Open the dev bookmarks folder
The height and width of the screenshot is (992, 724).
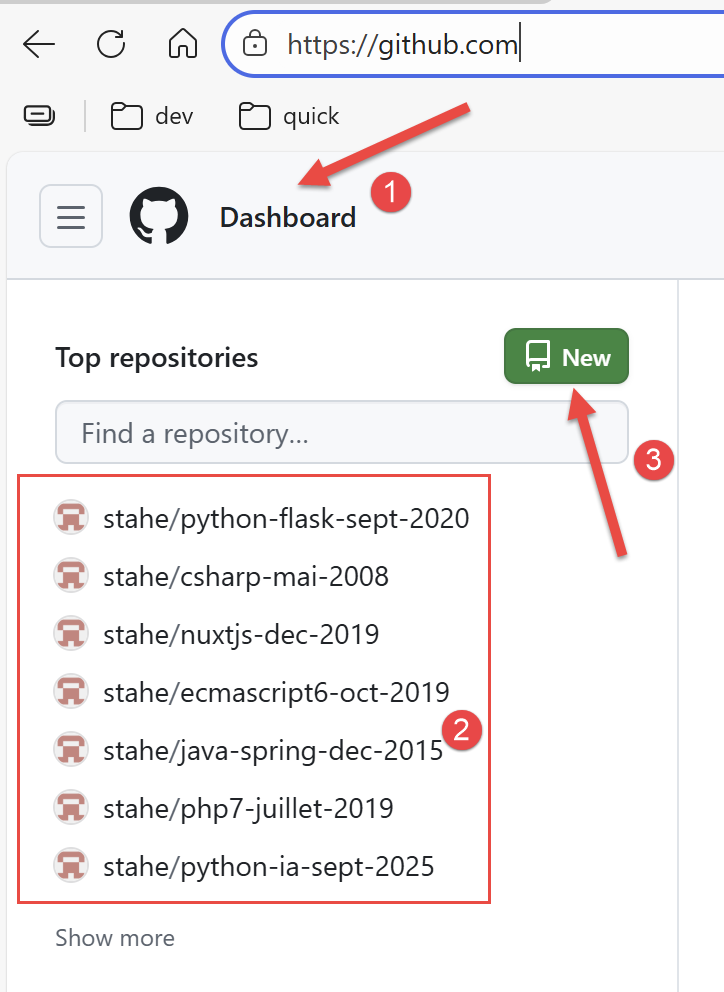tap(152, 116)
